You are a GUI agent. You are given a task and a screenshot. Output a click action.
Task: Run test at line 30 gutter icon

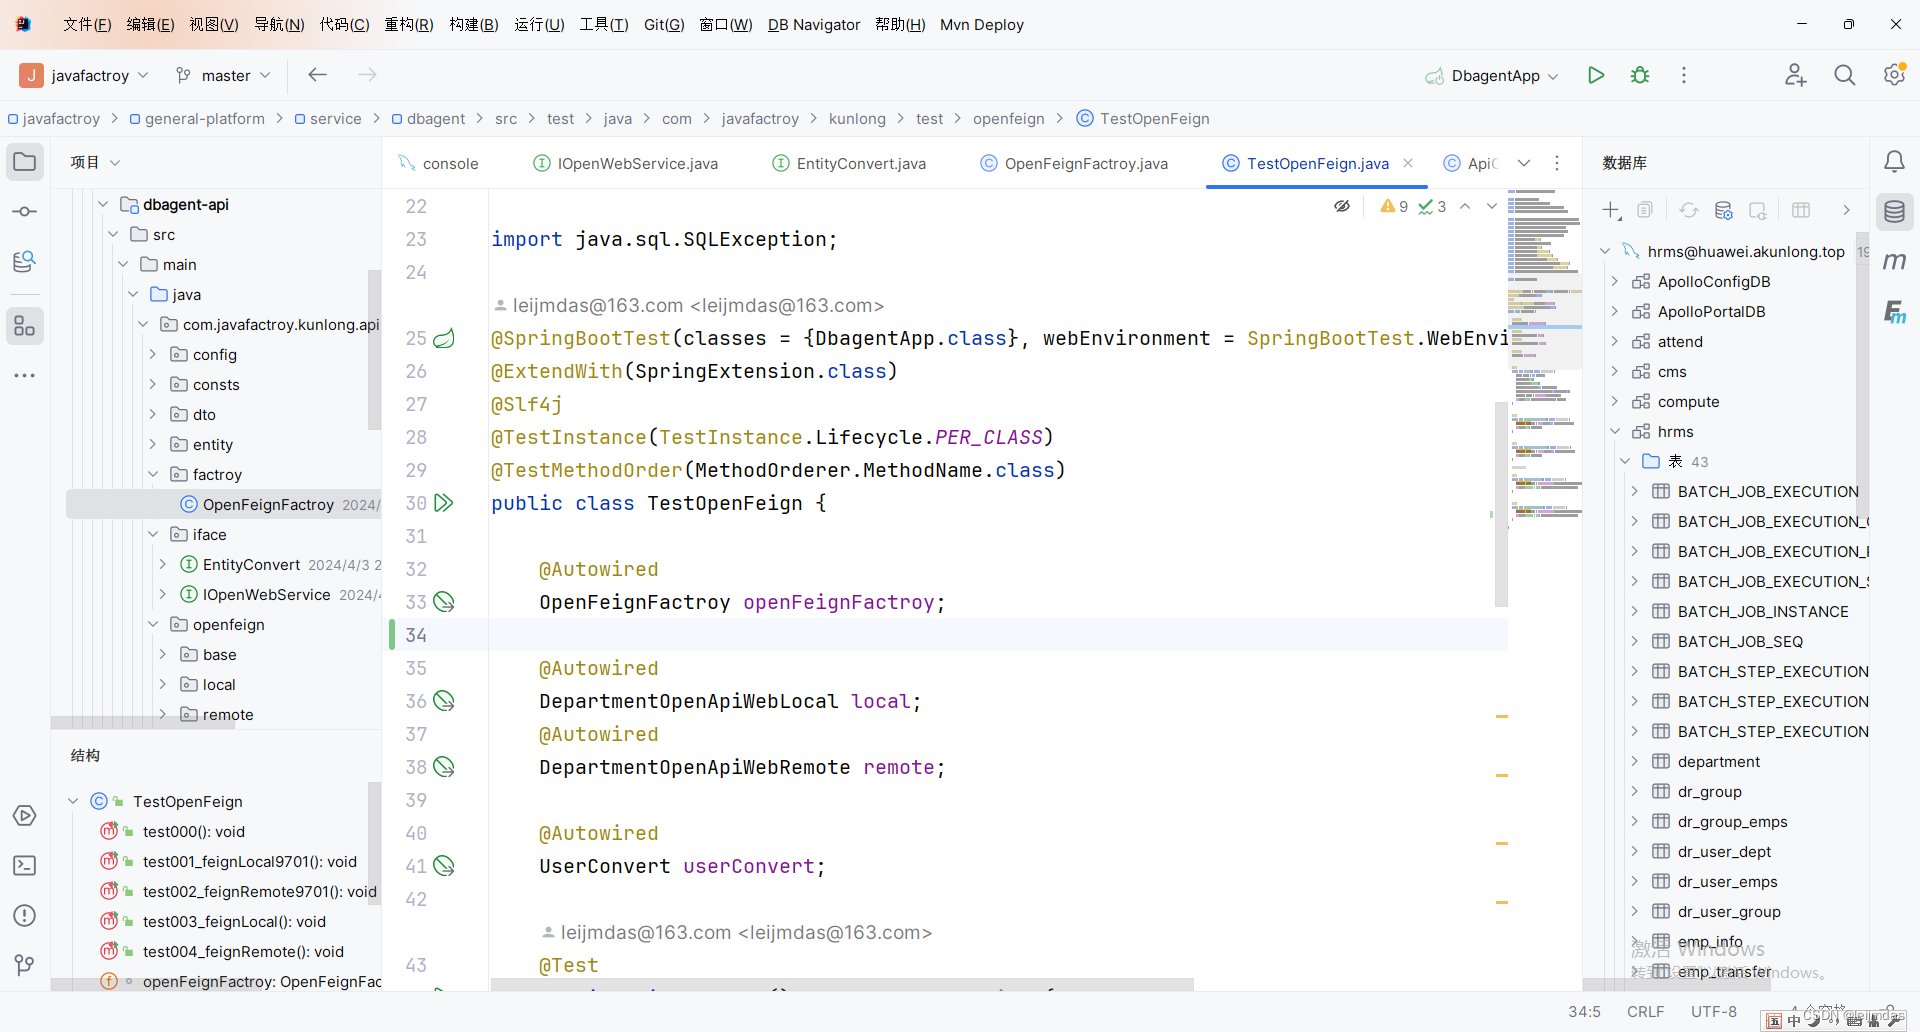click(443, 503)
